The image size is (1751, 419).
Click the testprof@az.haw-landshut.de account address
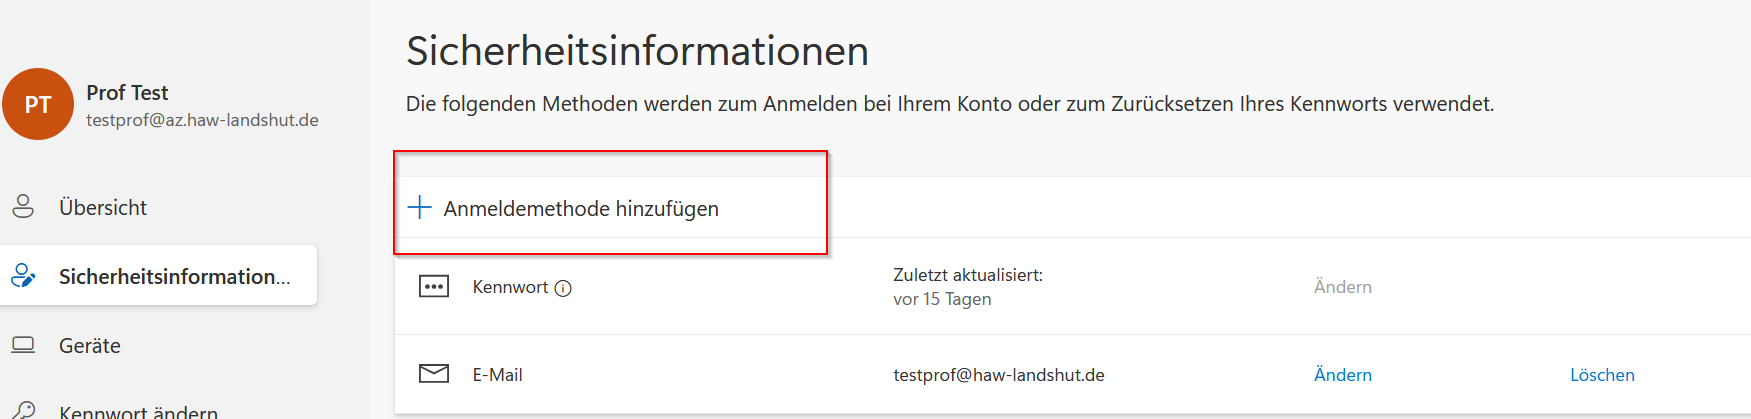point(202,120)
